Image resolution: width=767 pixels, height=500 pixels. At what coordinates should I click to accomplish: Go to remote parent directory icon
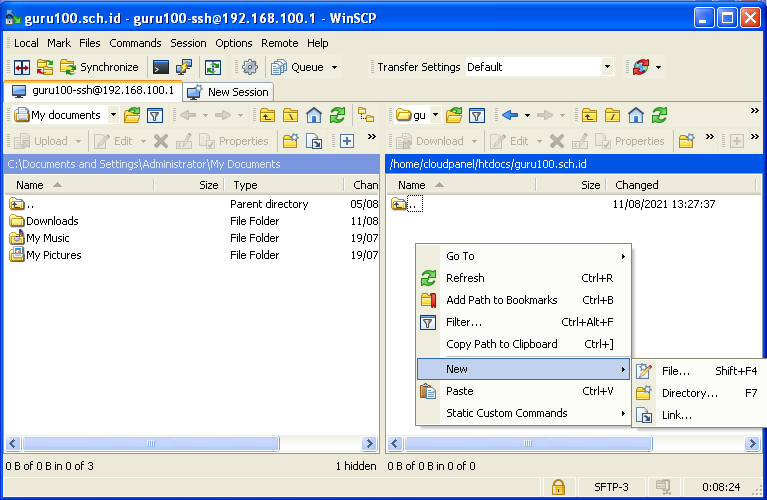coord(589,115)
